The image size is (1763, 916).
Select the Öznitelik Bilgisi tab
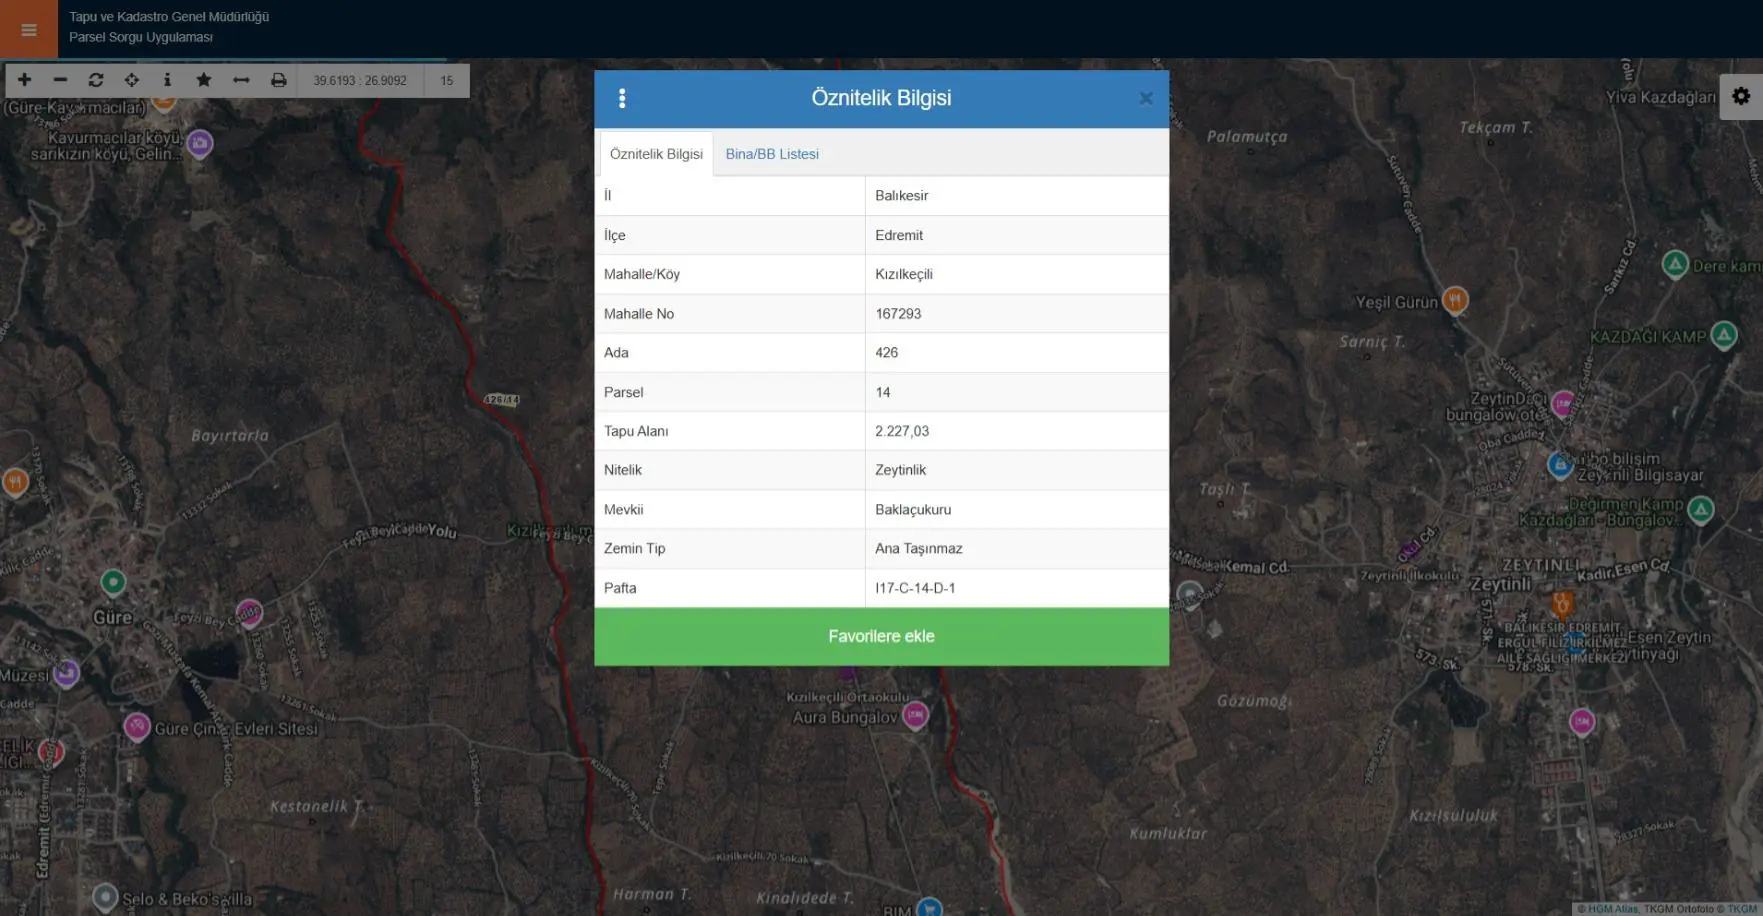[x=656, y=154]
